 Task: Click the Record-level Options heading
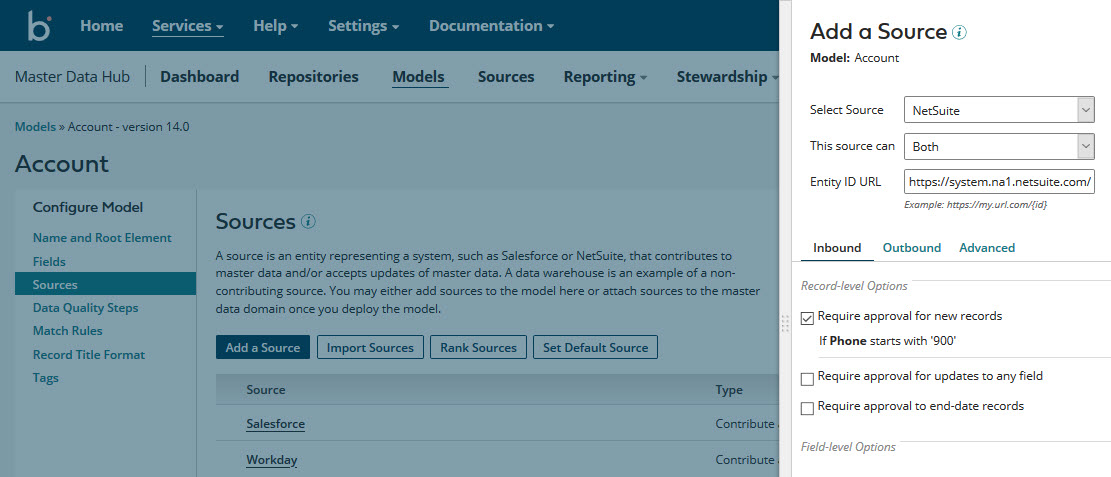[854, 286]
